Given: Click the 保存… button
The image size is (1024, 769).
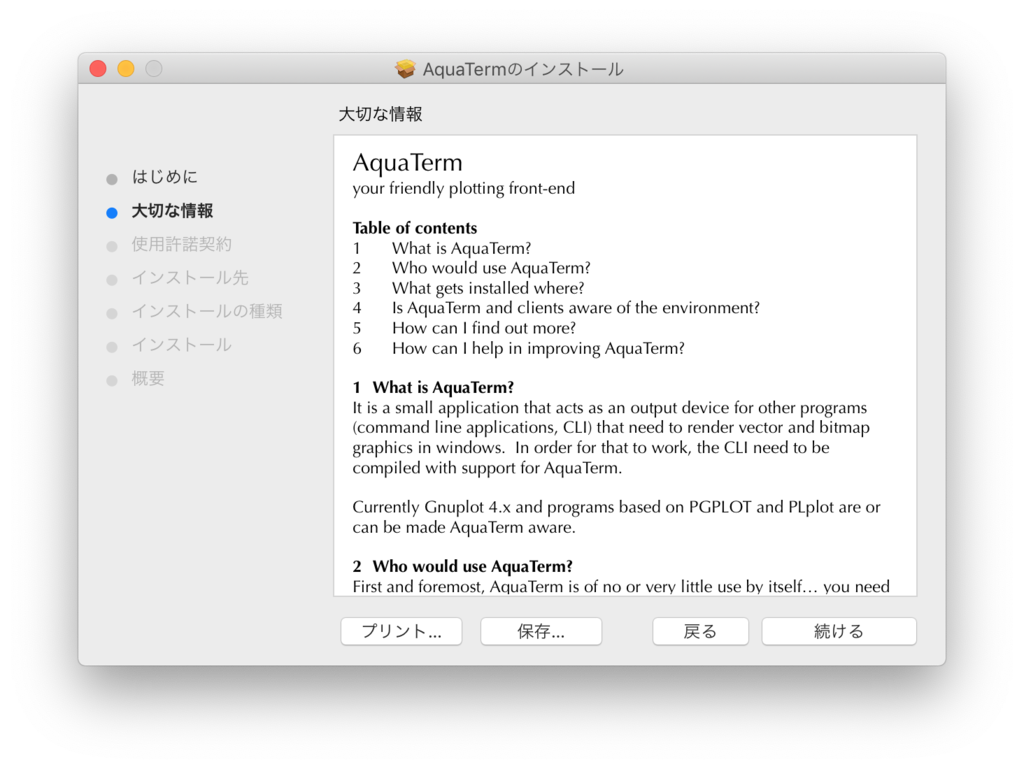Looking at the screenshot, I should (541, 631).
